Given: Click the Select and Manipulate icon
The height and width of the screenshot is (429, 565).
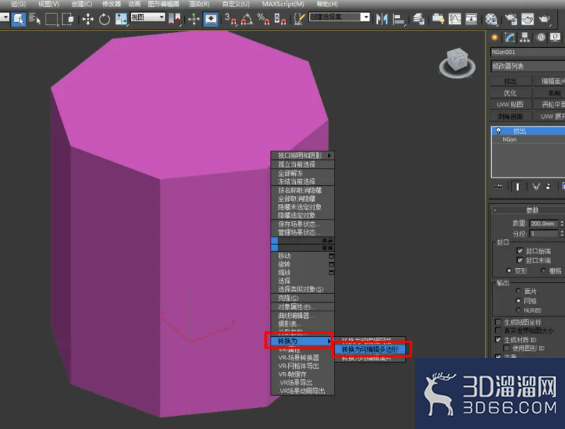Looking at the screenshot, I should coord(194,19).
